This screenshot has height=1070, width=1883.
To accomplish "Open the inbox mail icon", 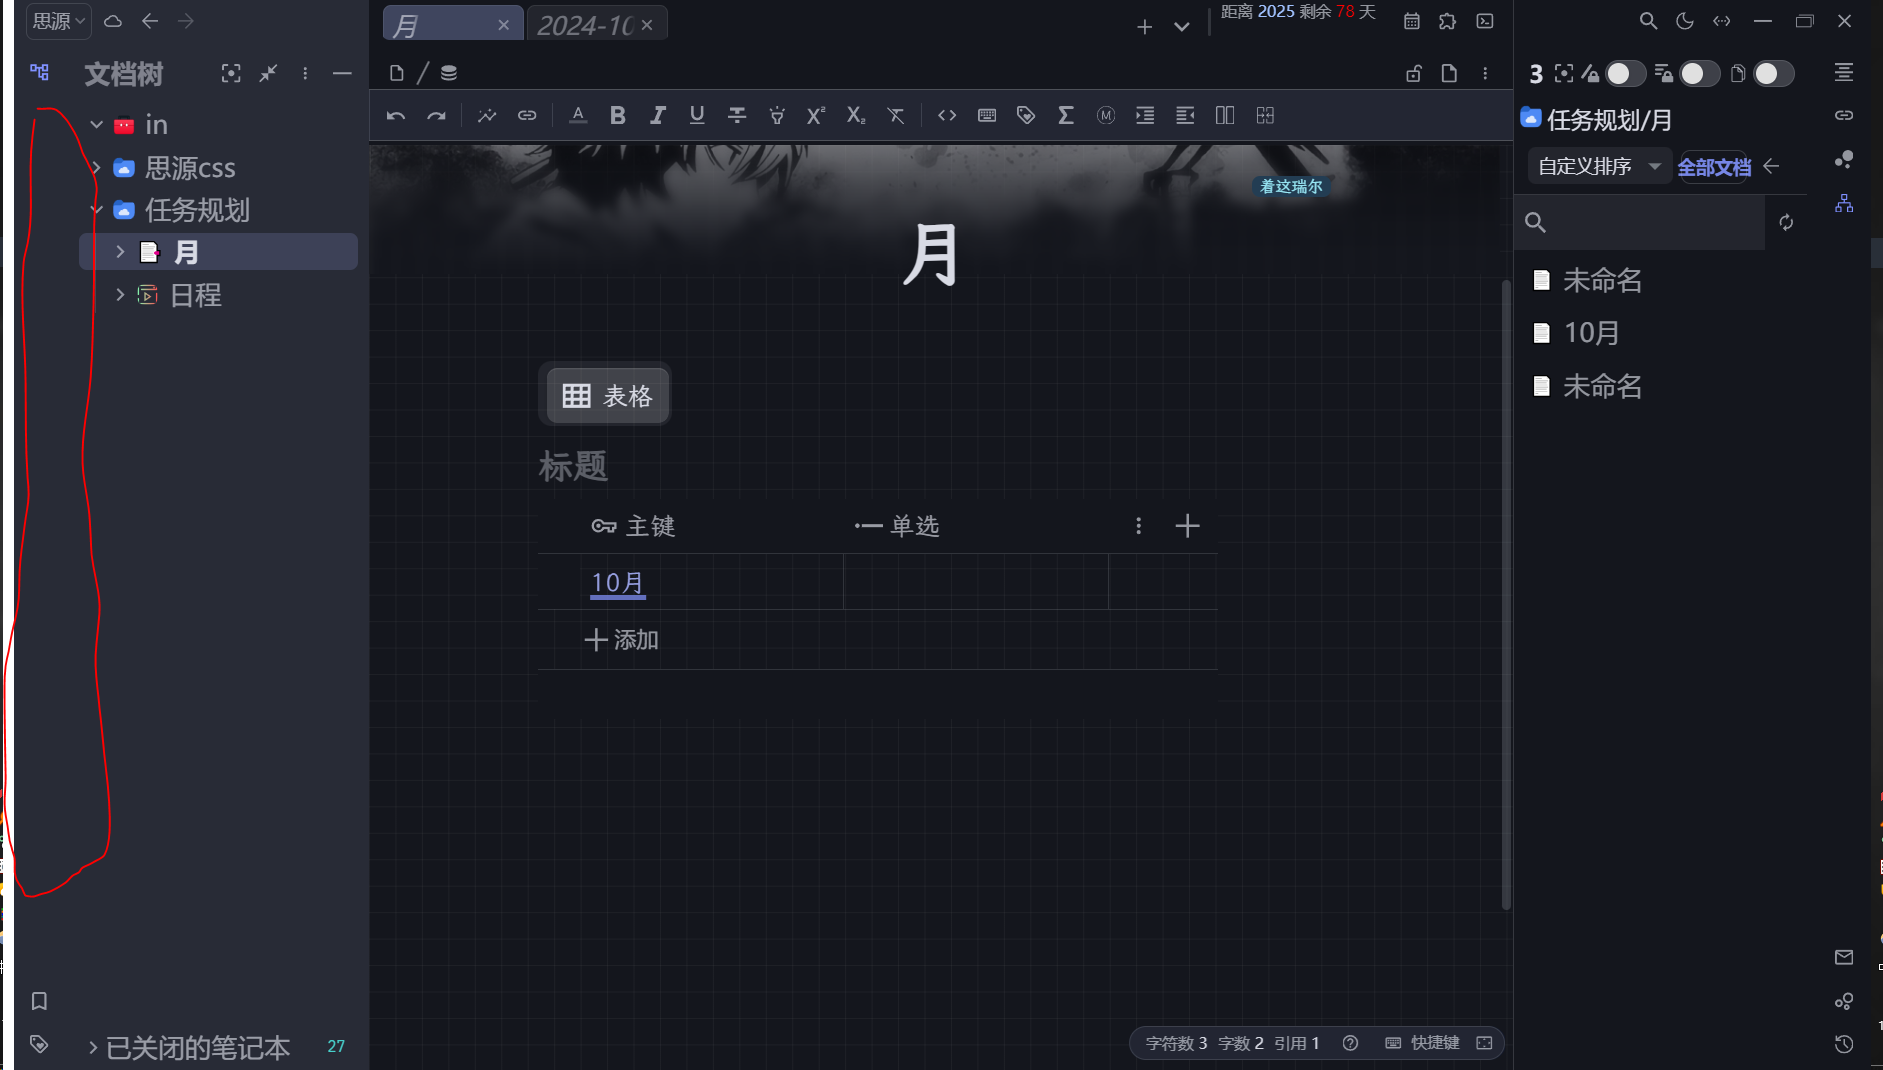I will tap(1844, 957).
